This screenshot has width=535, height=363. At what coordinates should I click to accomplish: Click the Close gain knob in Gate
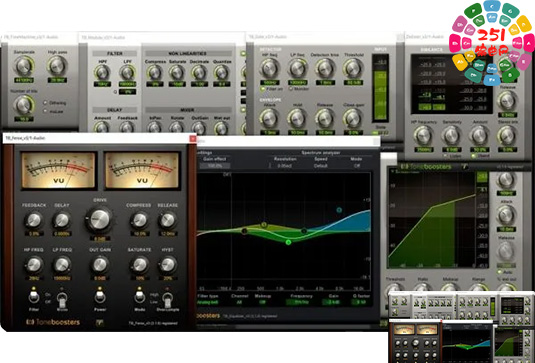click(x=353, y=118)
